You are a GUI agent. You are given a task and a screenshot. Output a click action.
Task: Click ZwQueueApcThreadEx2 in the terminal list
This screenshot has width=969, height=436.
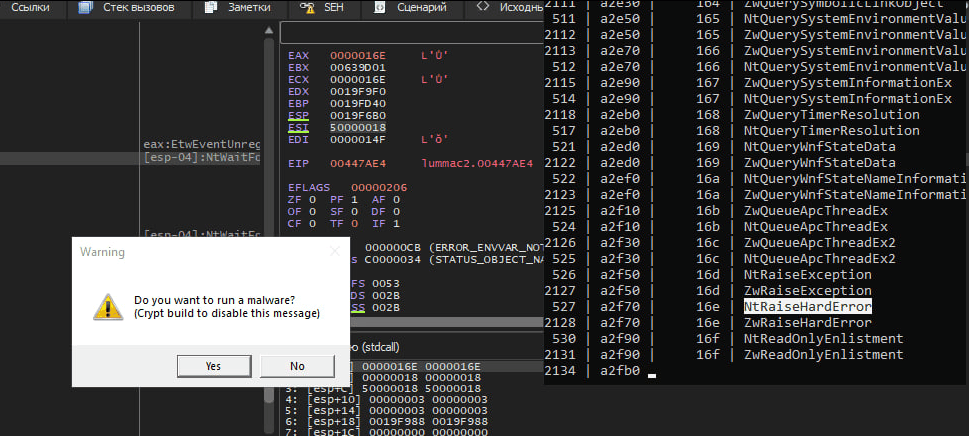point(820,242)
